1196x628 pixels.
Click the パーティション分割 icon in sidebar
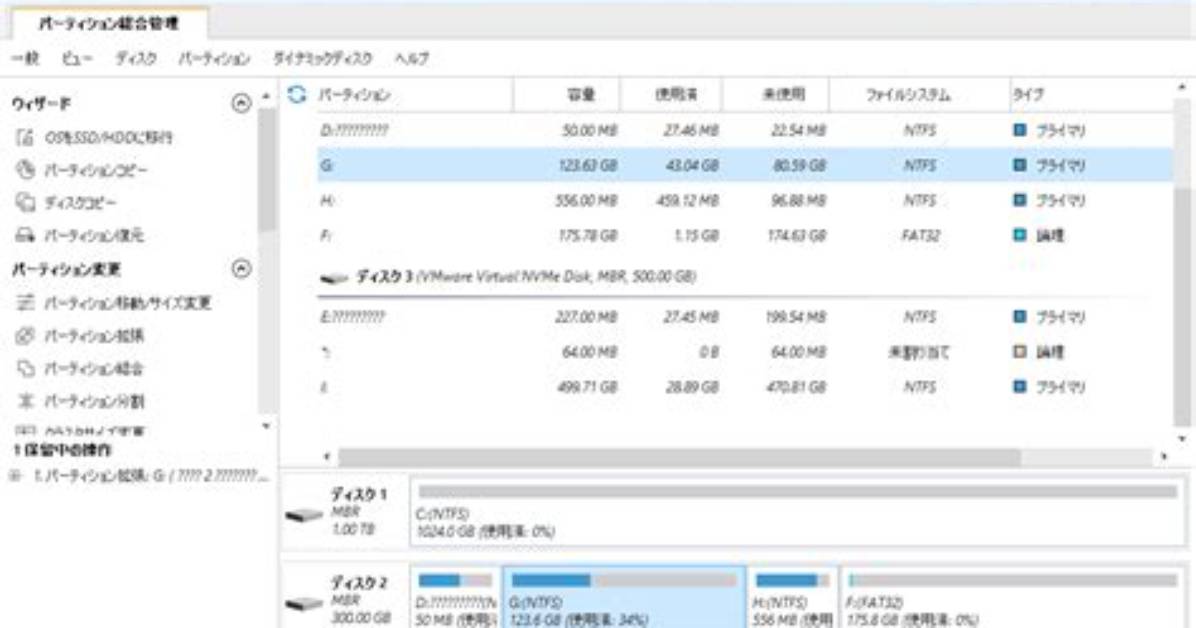[25, 401]
